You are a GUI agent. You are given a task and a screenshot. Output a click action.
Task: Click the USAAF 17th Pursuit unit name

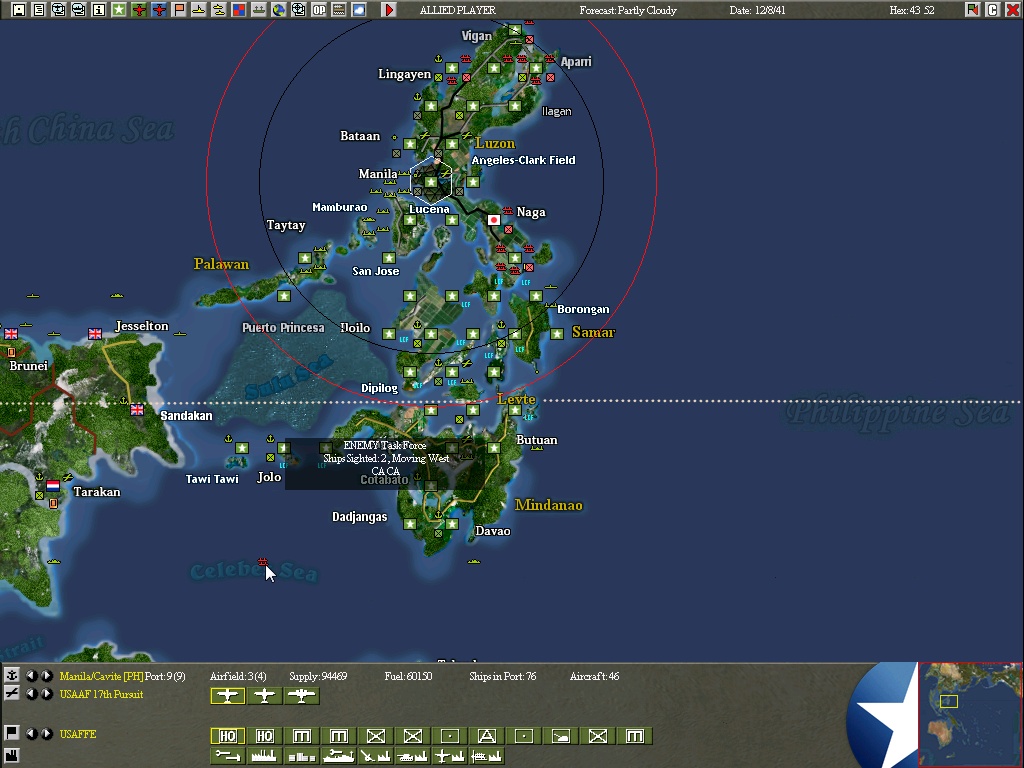(101, 694)
